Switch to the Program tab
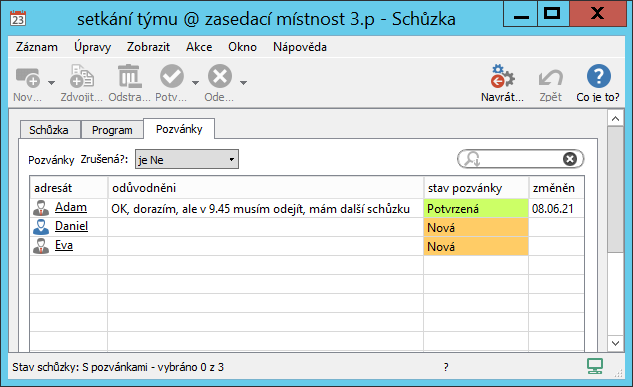 pyautogui.click(x=112, y=130)
